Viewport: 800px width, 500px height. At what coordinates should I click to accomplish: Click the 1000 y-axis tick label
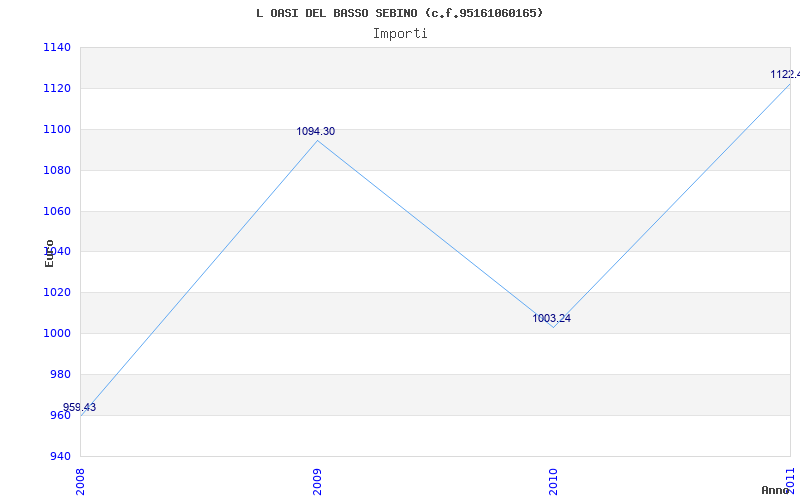pos(57,333)
